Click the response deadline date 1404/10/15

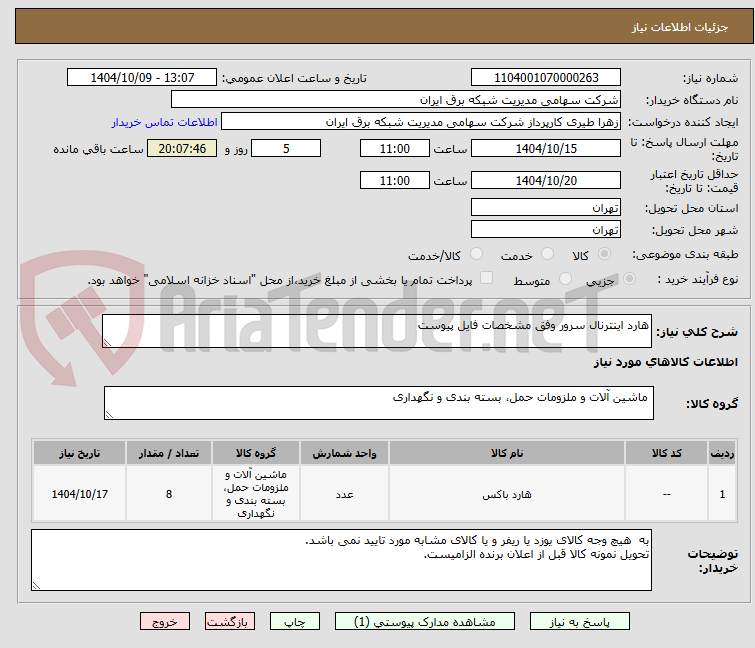546,148
